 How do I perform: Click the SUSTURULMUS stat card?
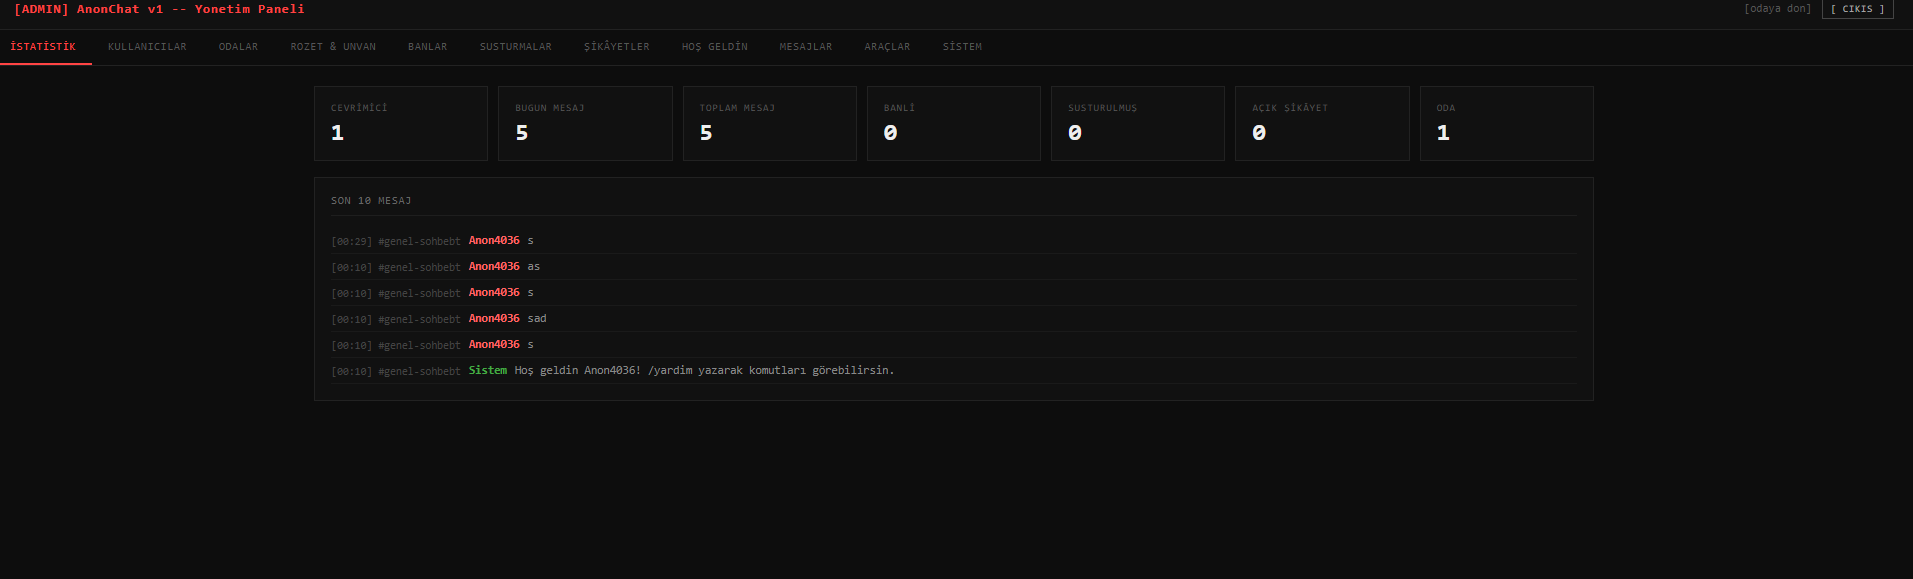click(1137, 123)
